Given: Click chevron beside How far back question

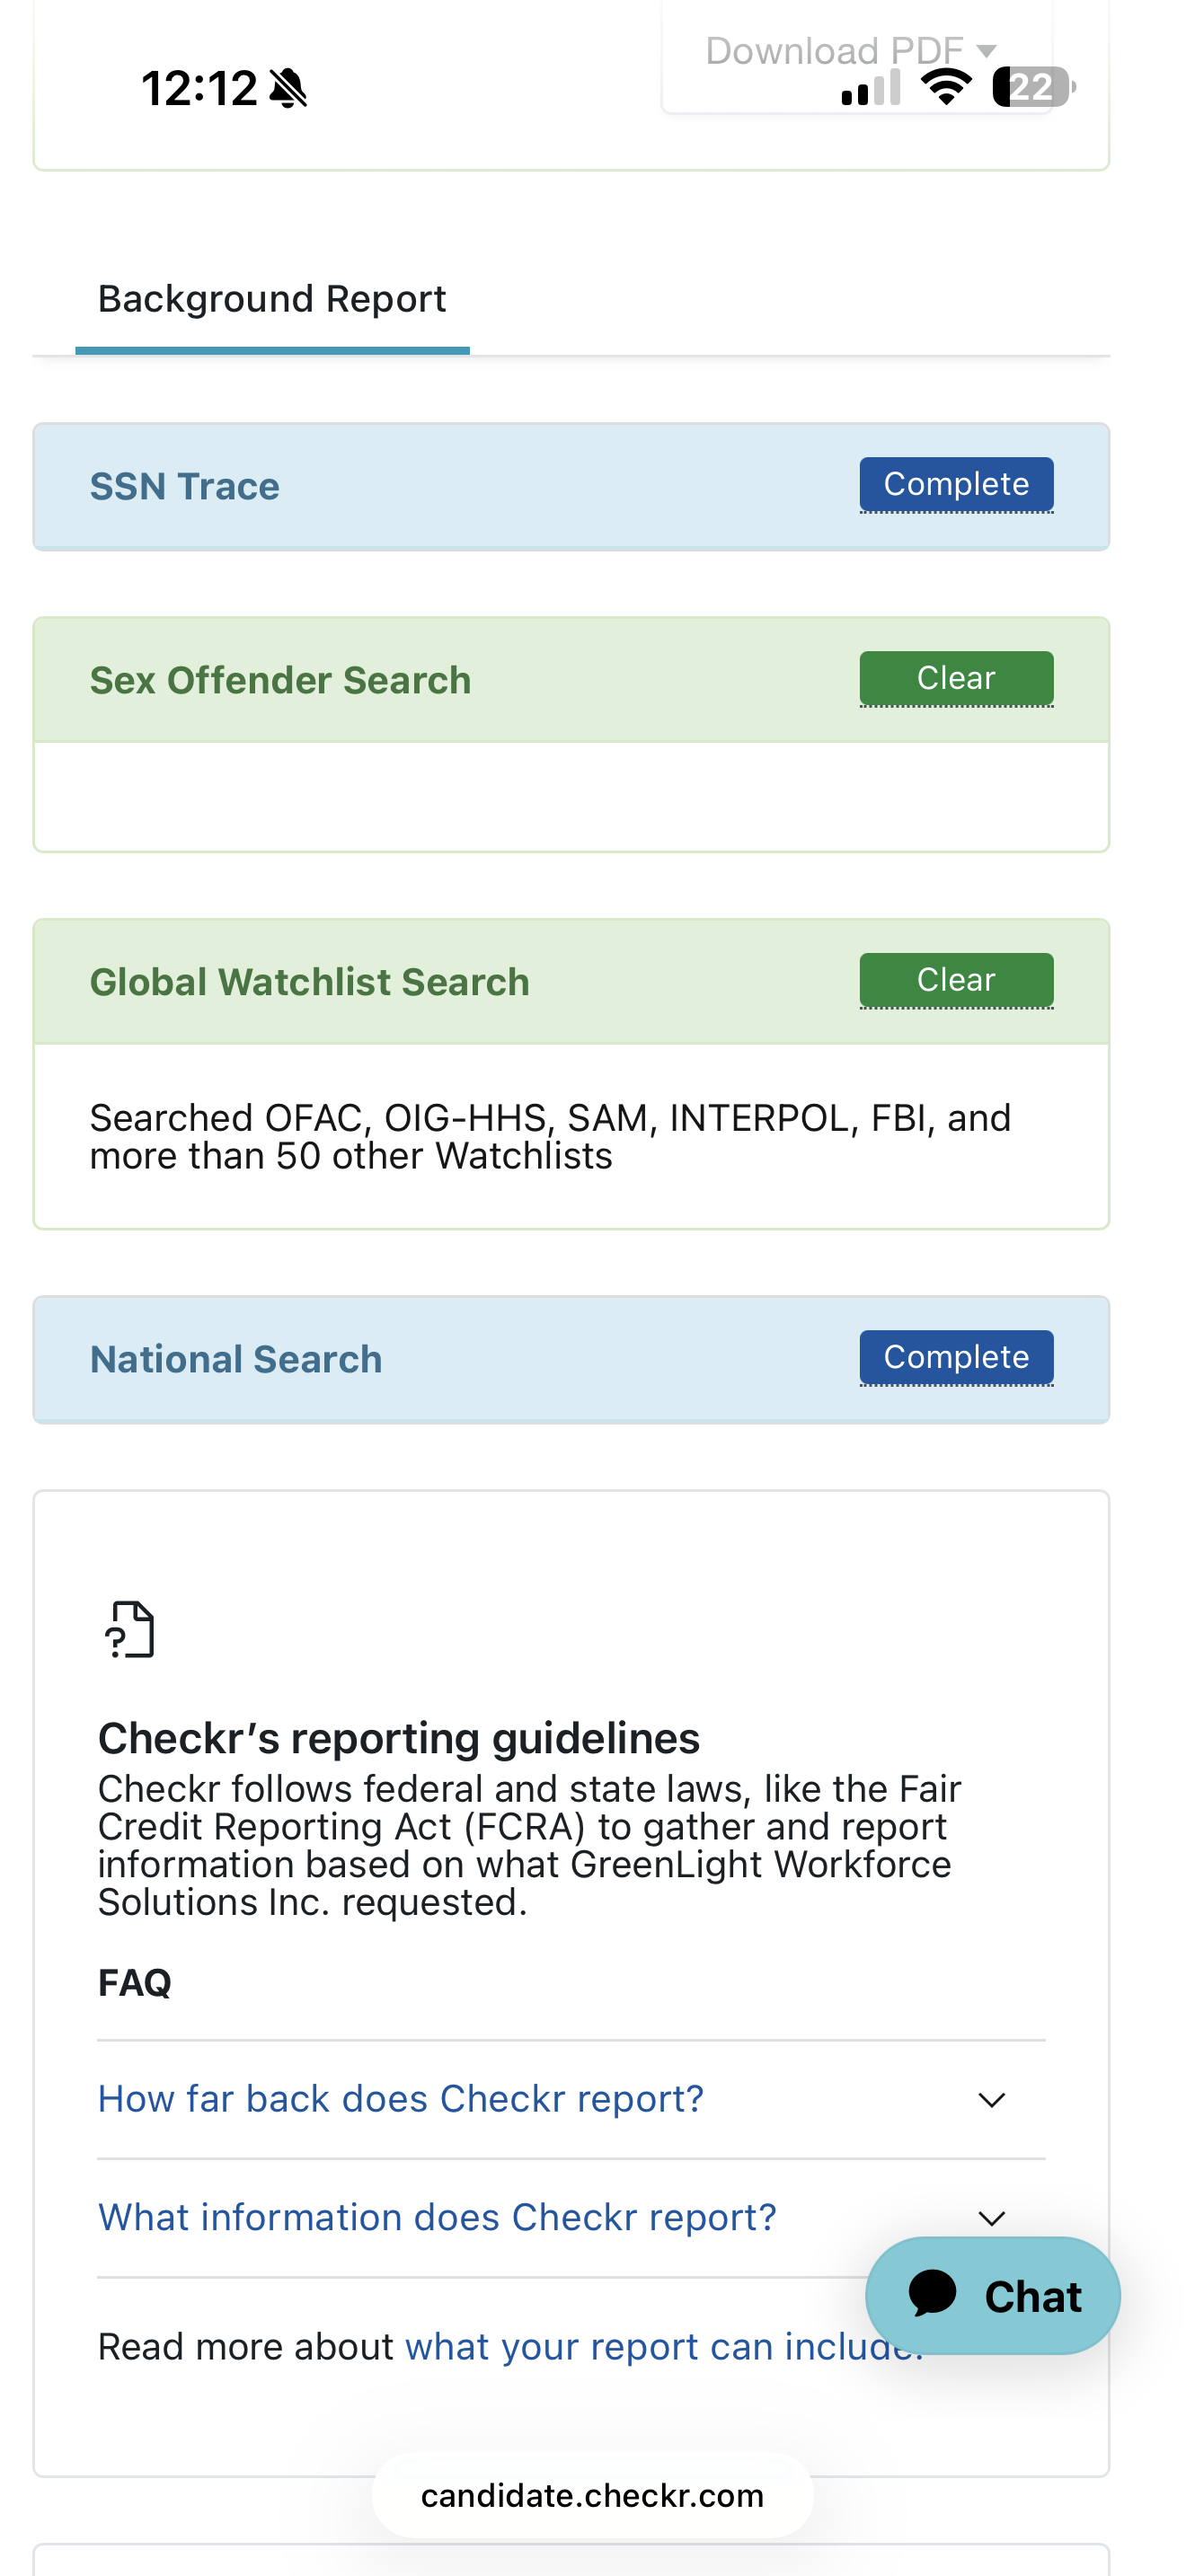Looking at the screenshot, I should [990, 2100].
